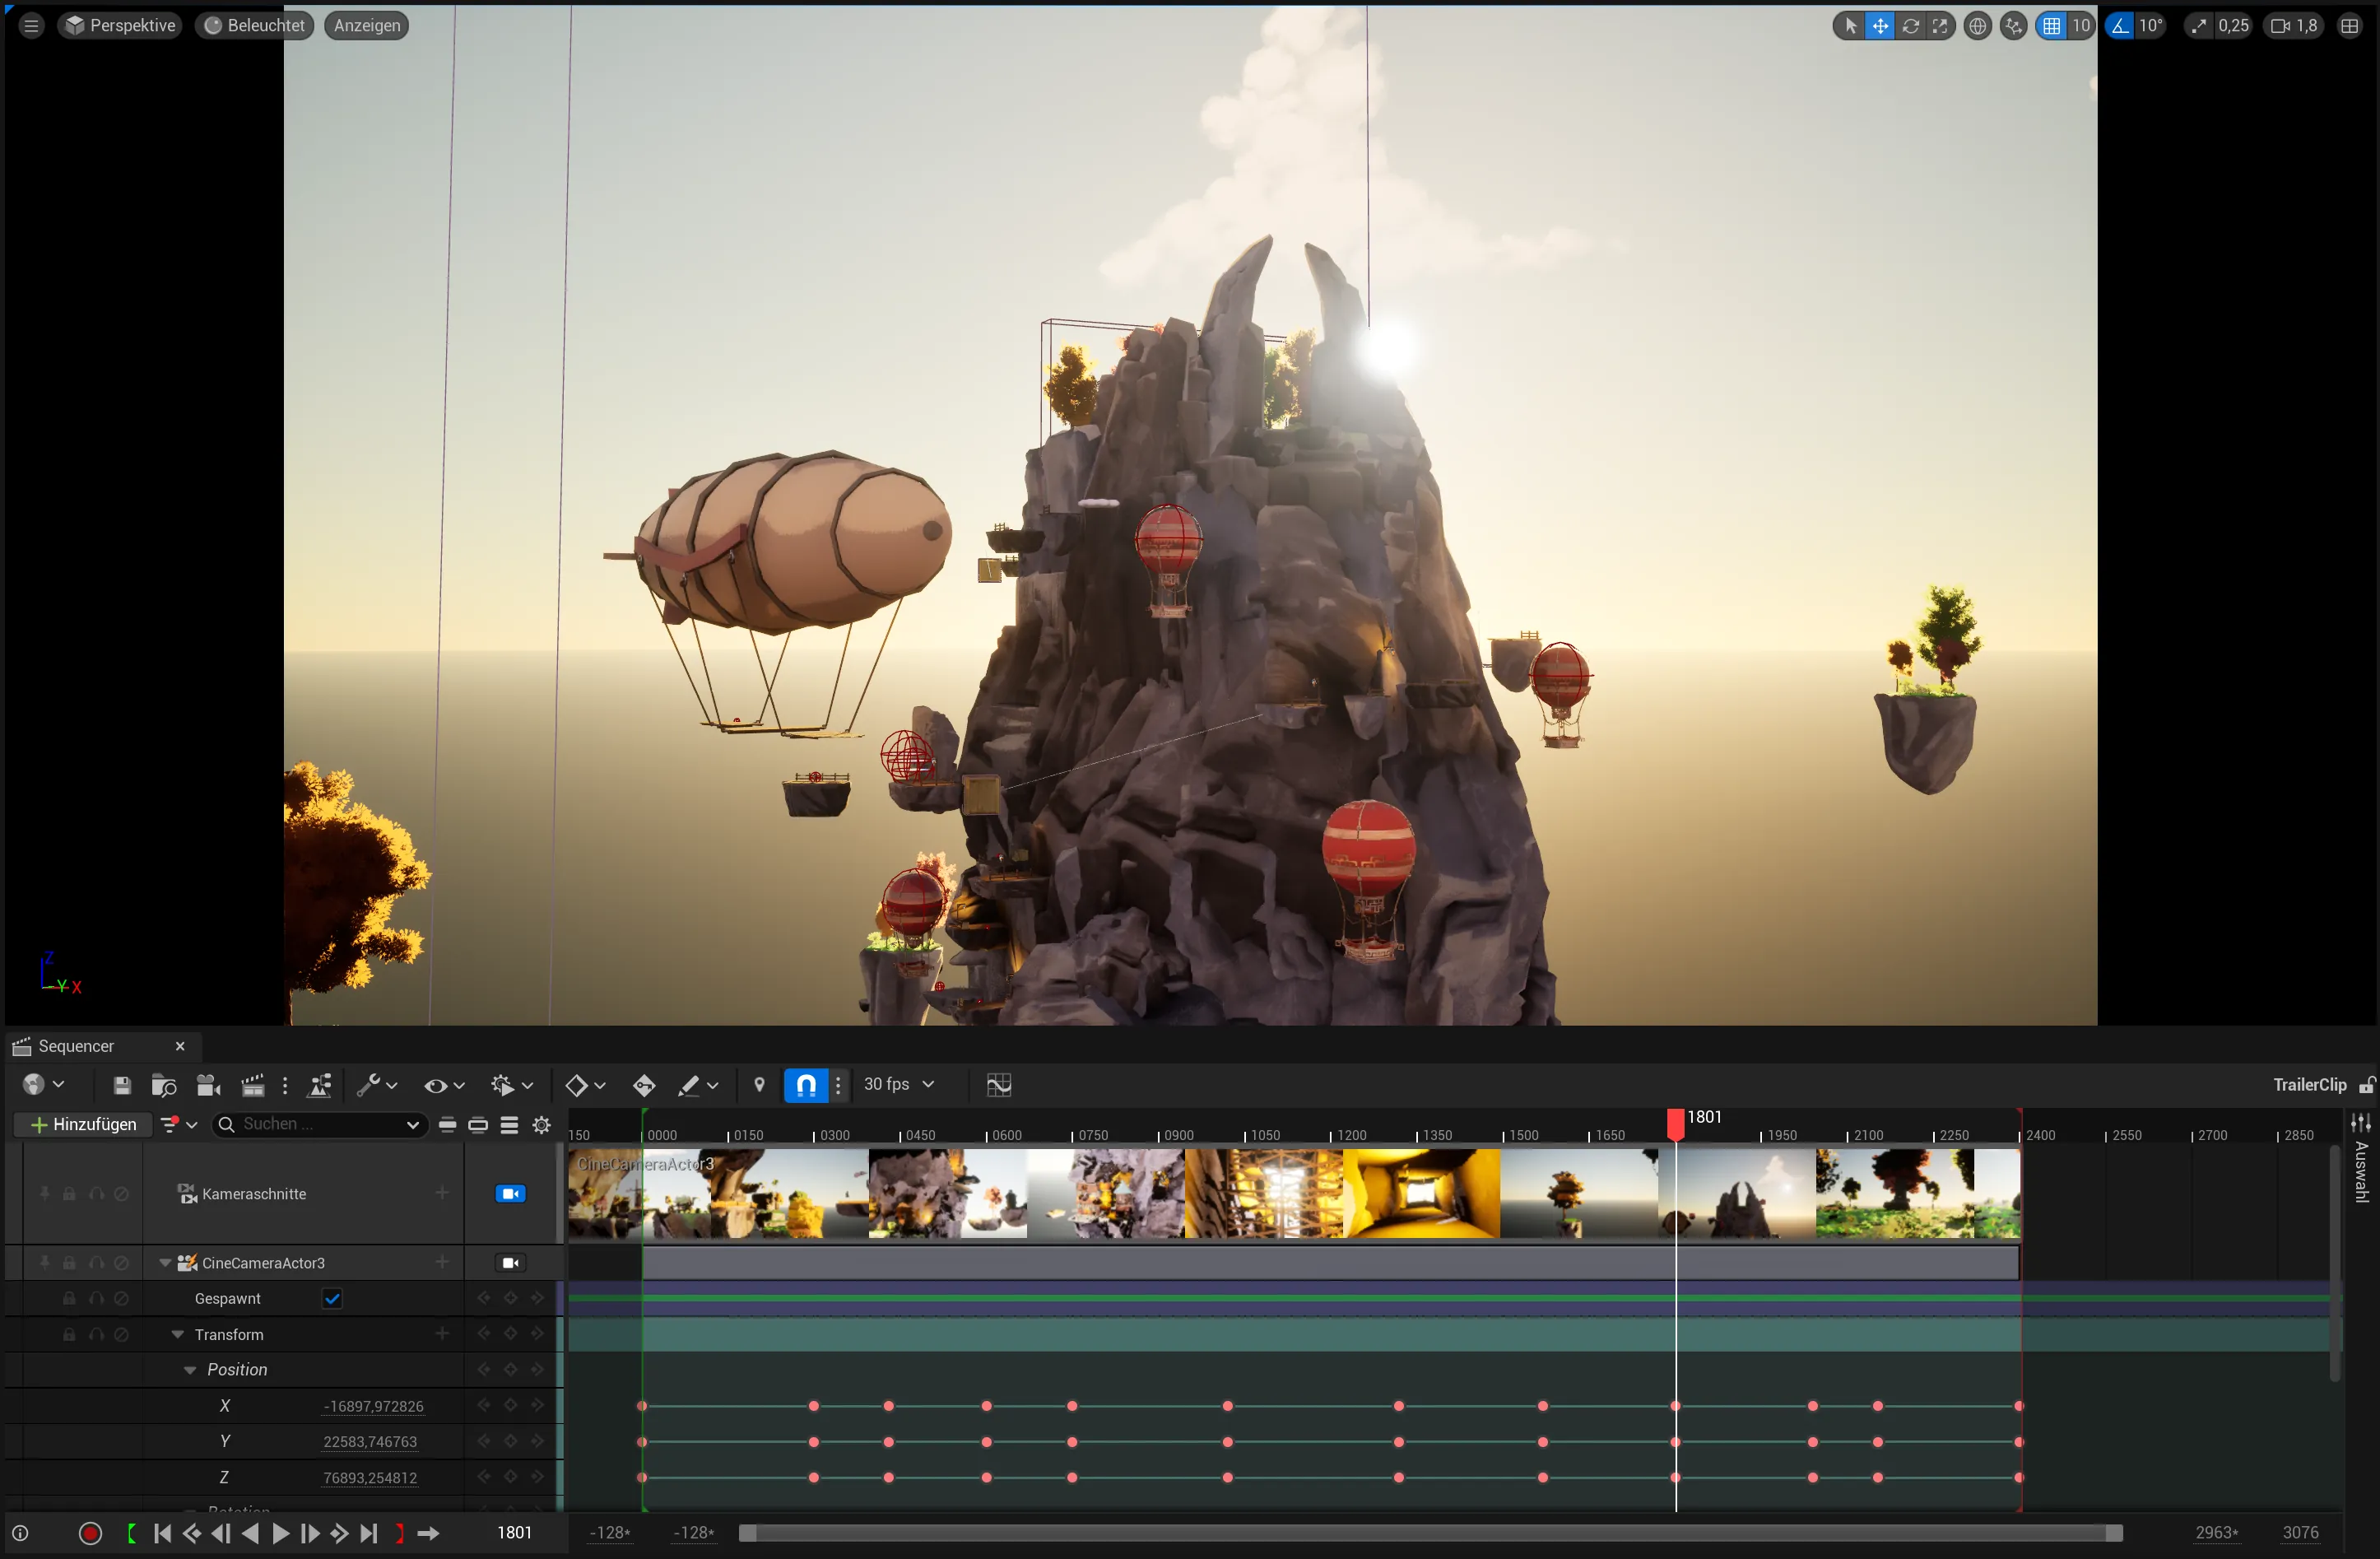This screenshot has height=1559, width=2380.
Task: Open the Sequencer wrench actions dropdown
Action: pyautogui.click(x=378, y=1085)
